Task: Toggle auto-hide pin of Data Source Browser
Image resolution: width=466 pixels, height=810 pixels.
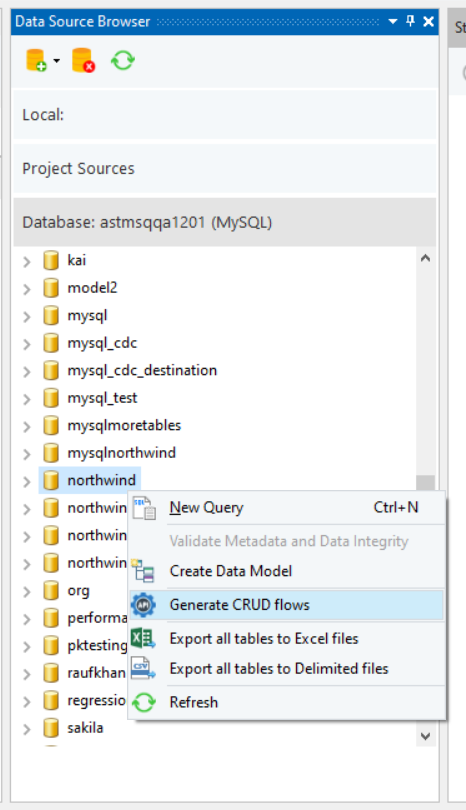Action: [411, 21]
